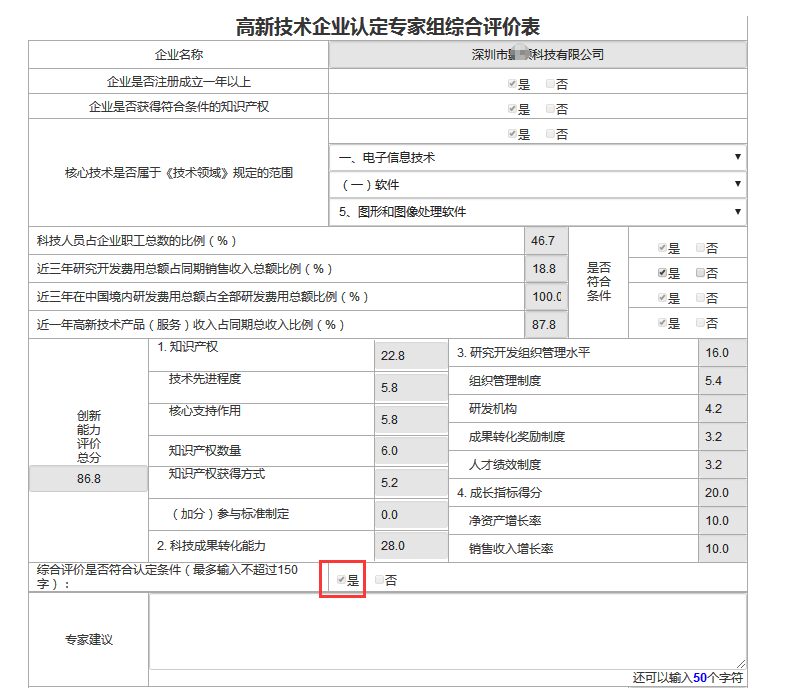The image size is (794, 688).
Task: Check 是 for 企业是否注册成立一年以上
Action: tap(512, 84)
